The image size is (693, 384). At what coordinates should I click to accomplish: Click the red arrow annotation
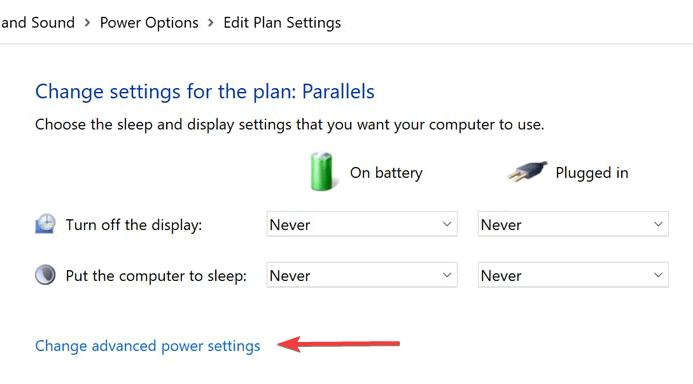(339, 344)
